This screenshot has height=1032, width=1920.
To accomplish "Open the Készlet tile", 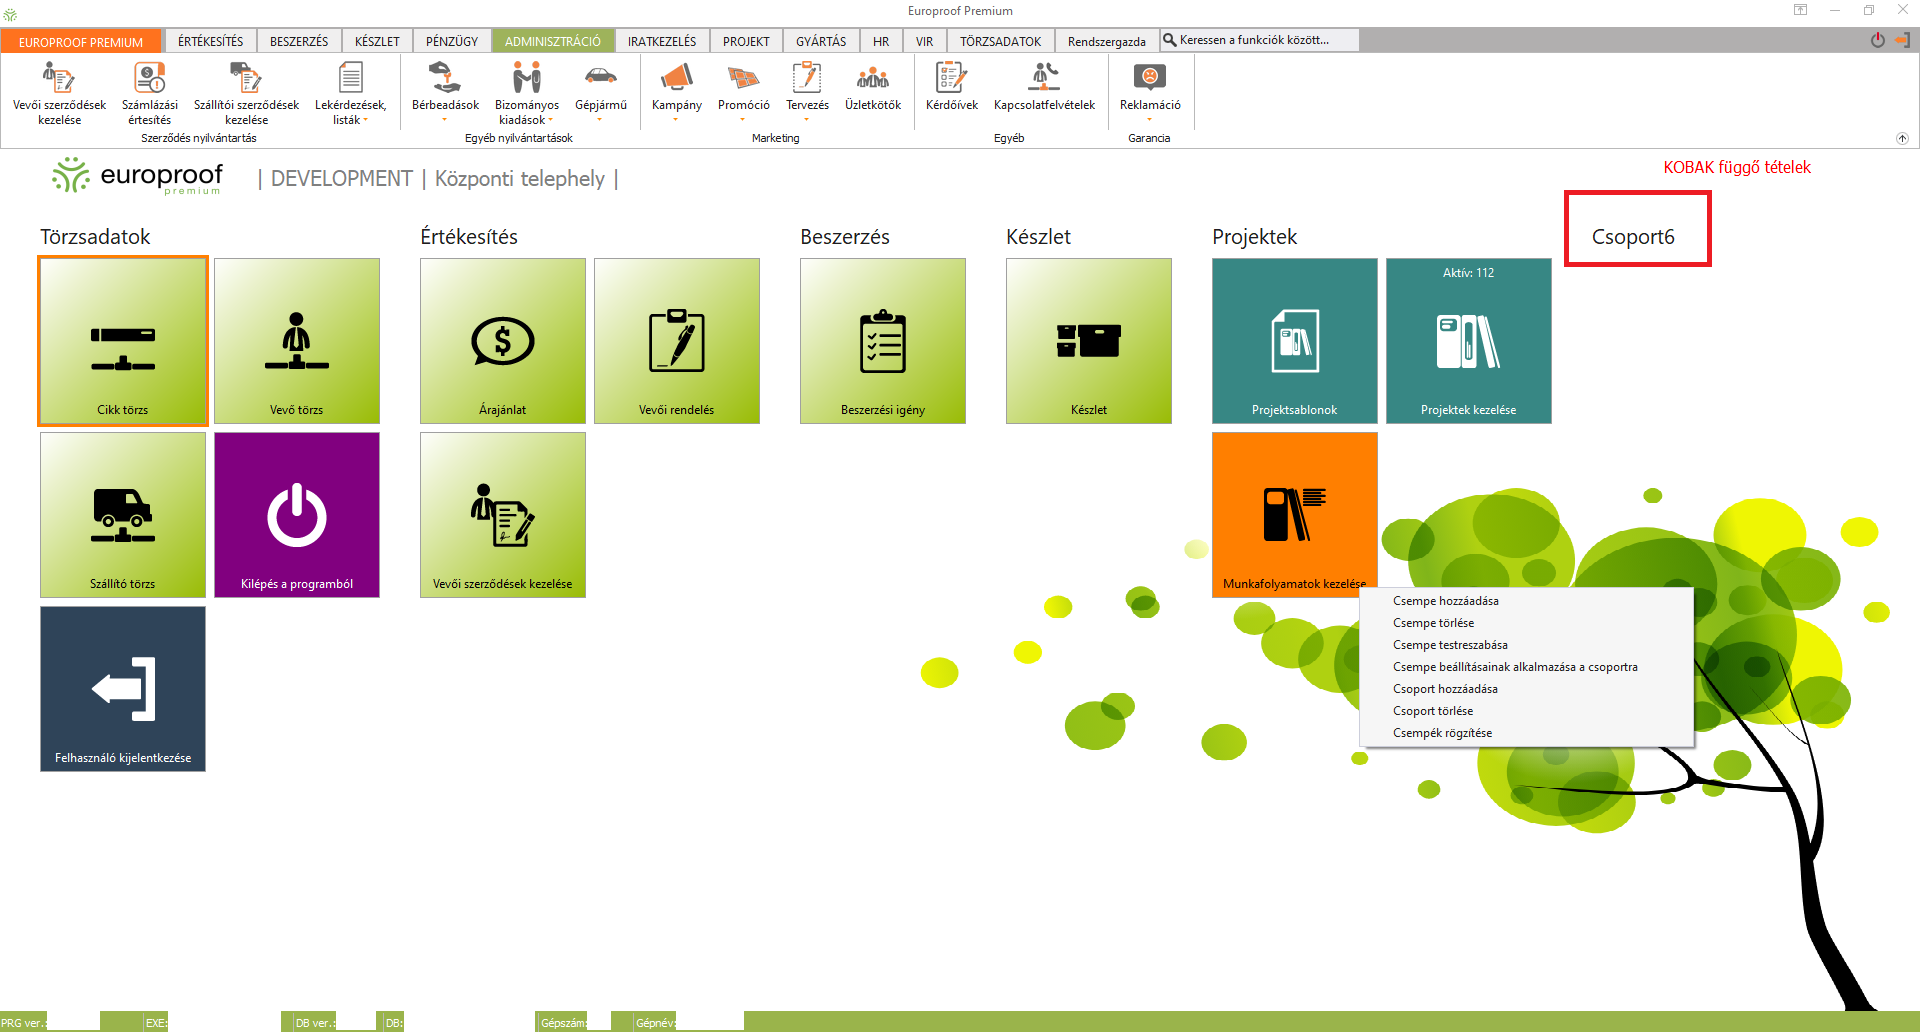I will 1088,341.
